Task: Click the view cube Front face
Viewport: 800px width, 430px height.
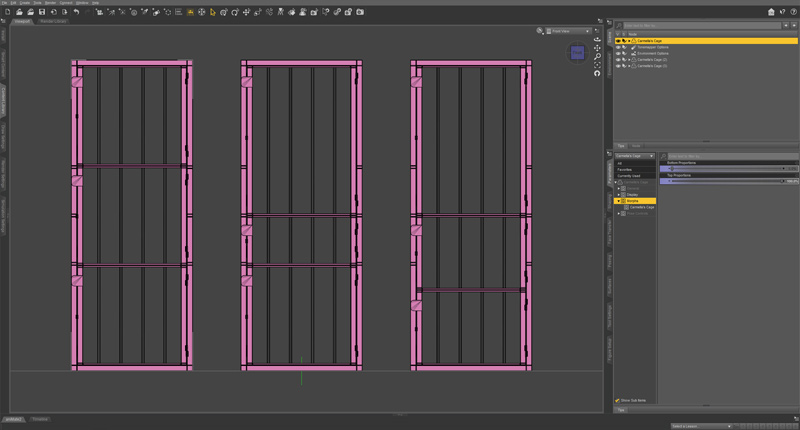Action: coord(577,53)
